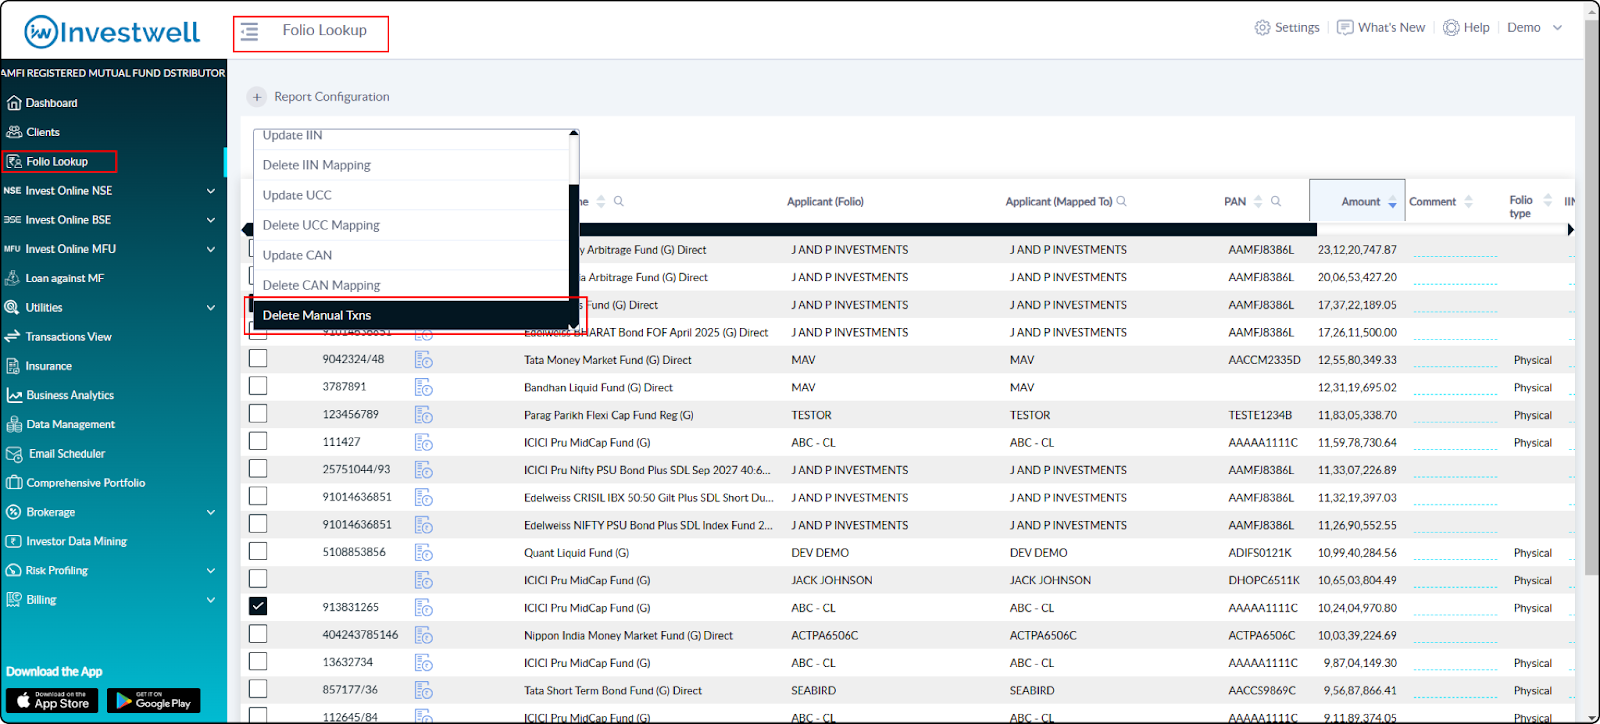
Task: Click the hamburger menu icon beside Folio Lookup
Action: pyautogui.click(x=250, y=32)
